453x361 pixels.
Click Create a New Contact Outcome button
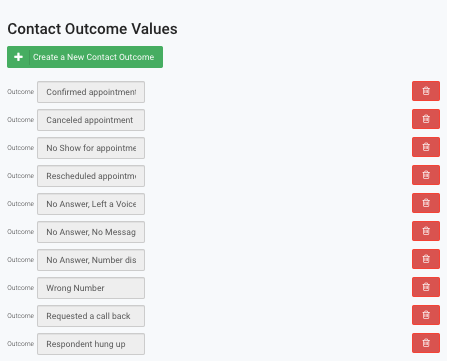tap(85, 57)
